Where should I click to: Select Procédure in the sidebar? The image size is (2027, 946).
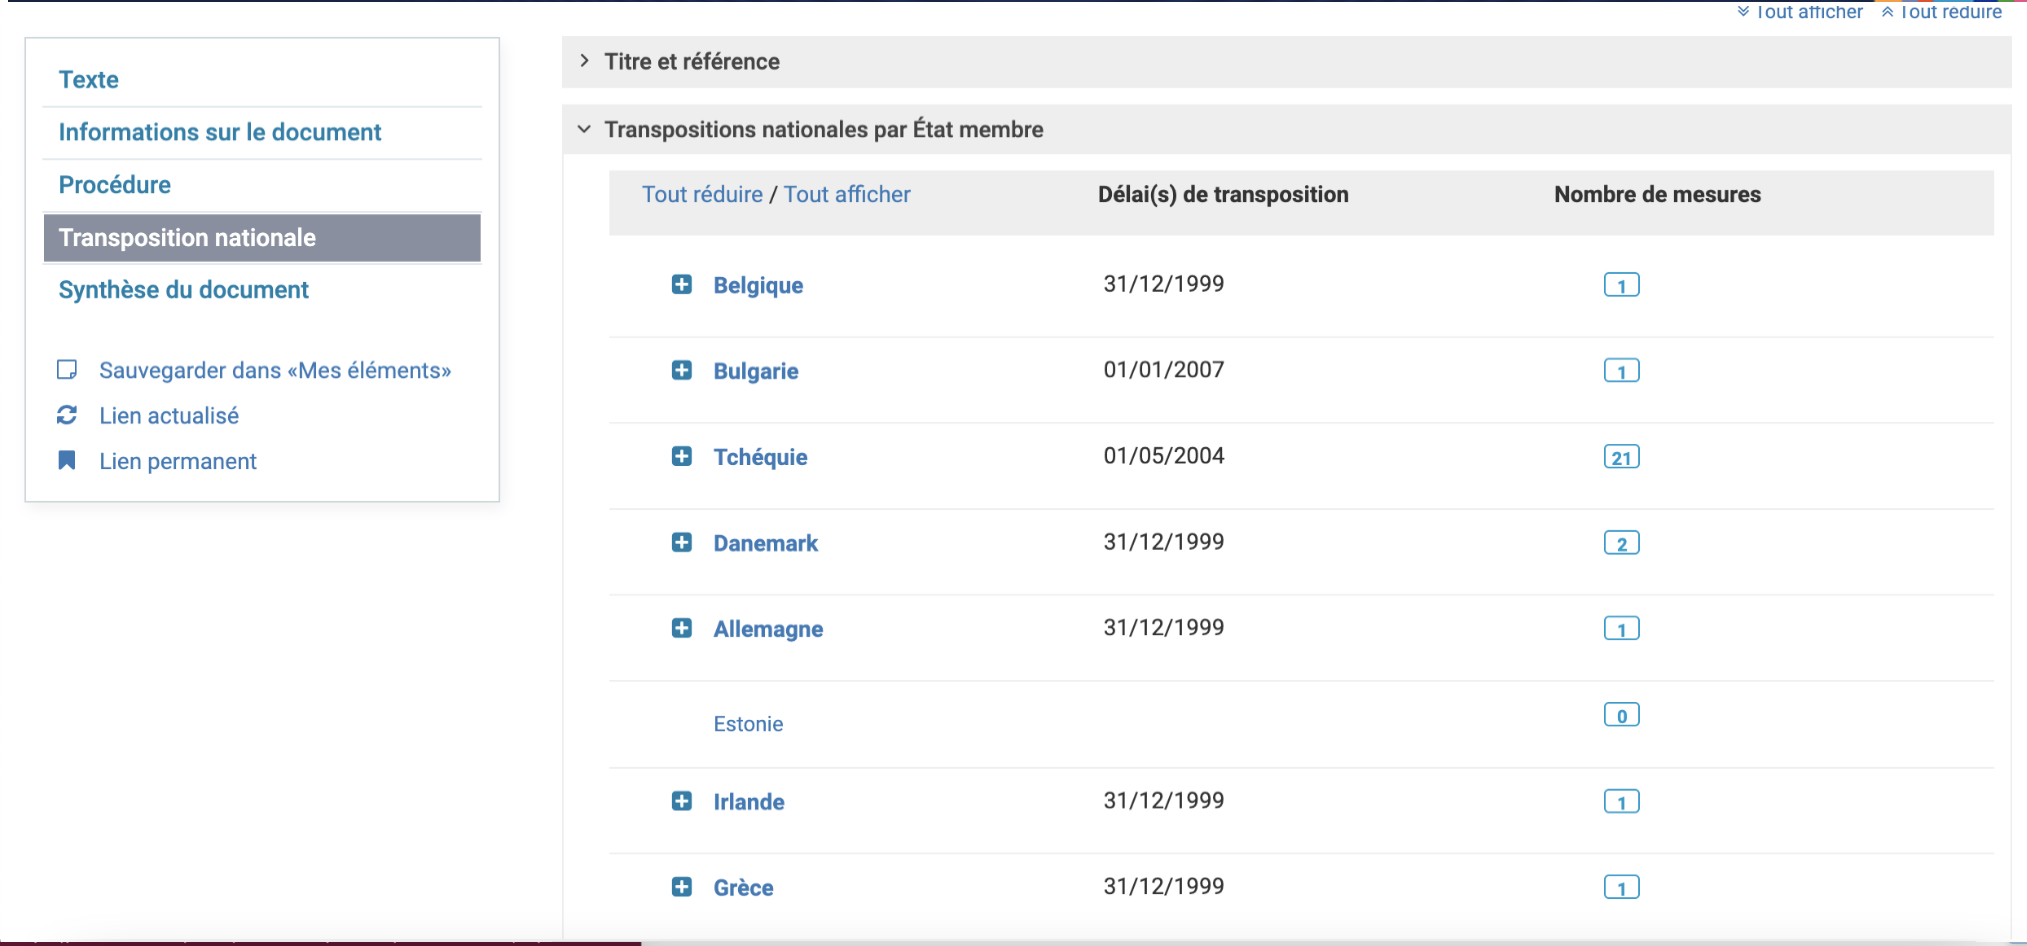tap(115, 185)
